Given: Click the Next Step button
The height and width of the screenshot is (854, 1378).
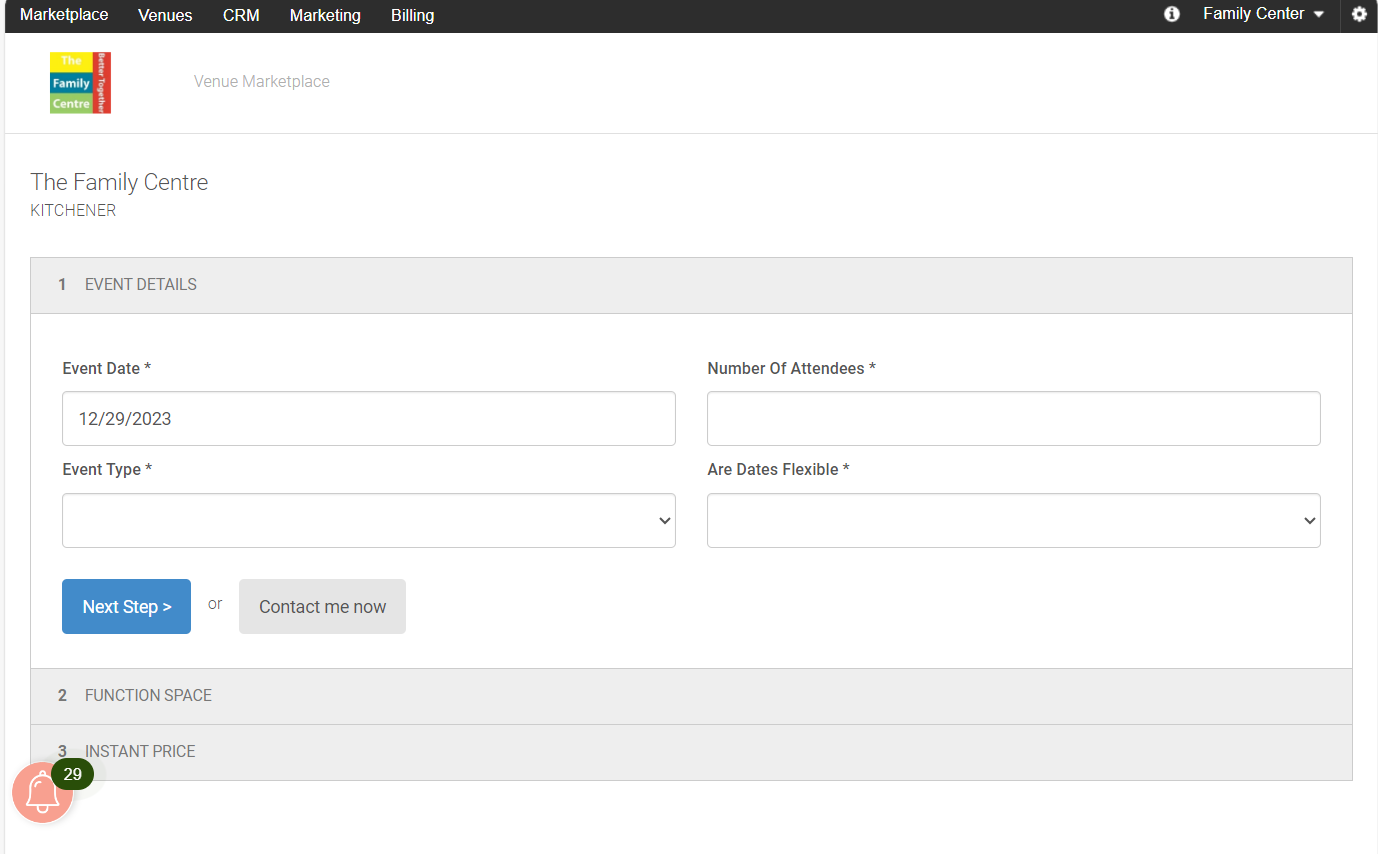Looking at the screenshot, I should tap(126, 606).
